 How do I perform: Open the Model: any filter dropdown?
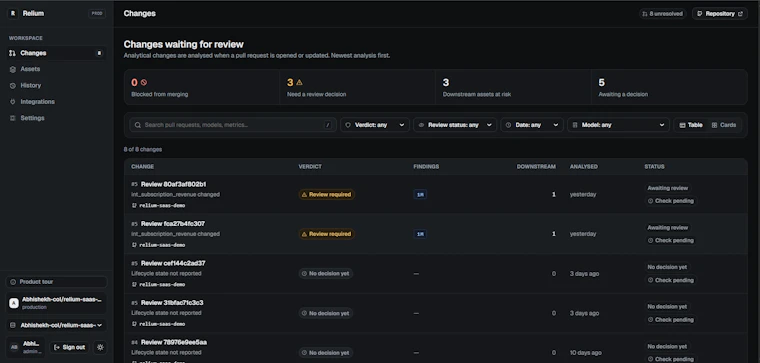coord(618,125)
